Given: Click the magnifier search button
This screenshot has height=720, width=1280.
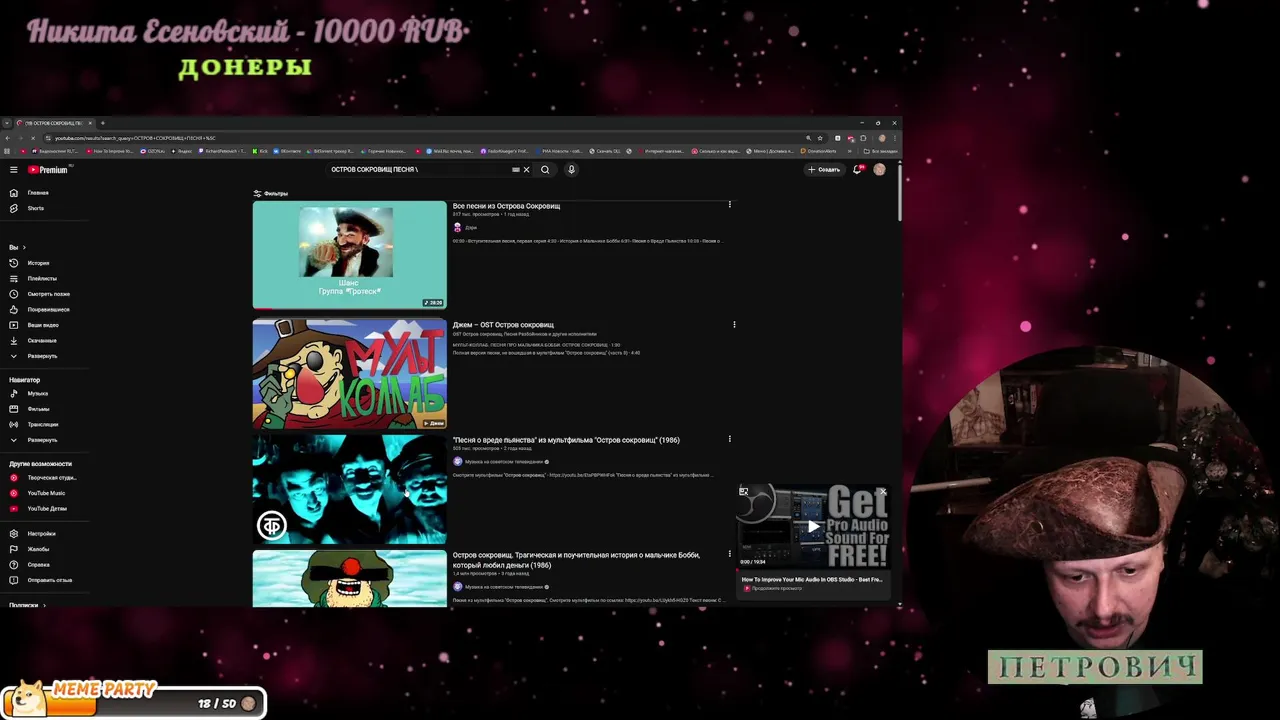Looking at the screenshot, I should tap(545, 170).
